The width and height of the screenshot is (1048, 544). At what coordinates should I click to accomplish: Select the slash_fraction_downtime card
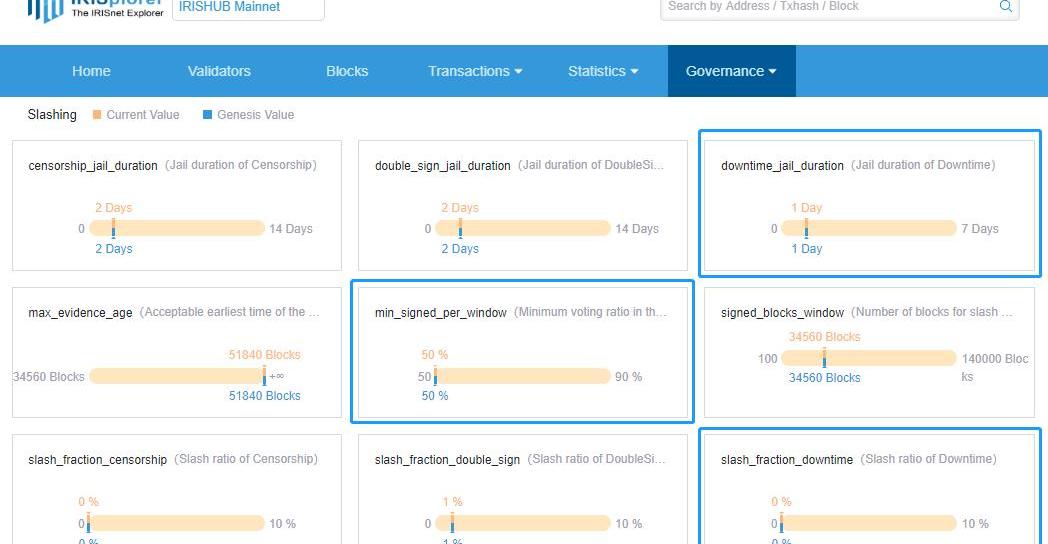click(869, 485)
